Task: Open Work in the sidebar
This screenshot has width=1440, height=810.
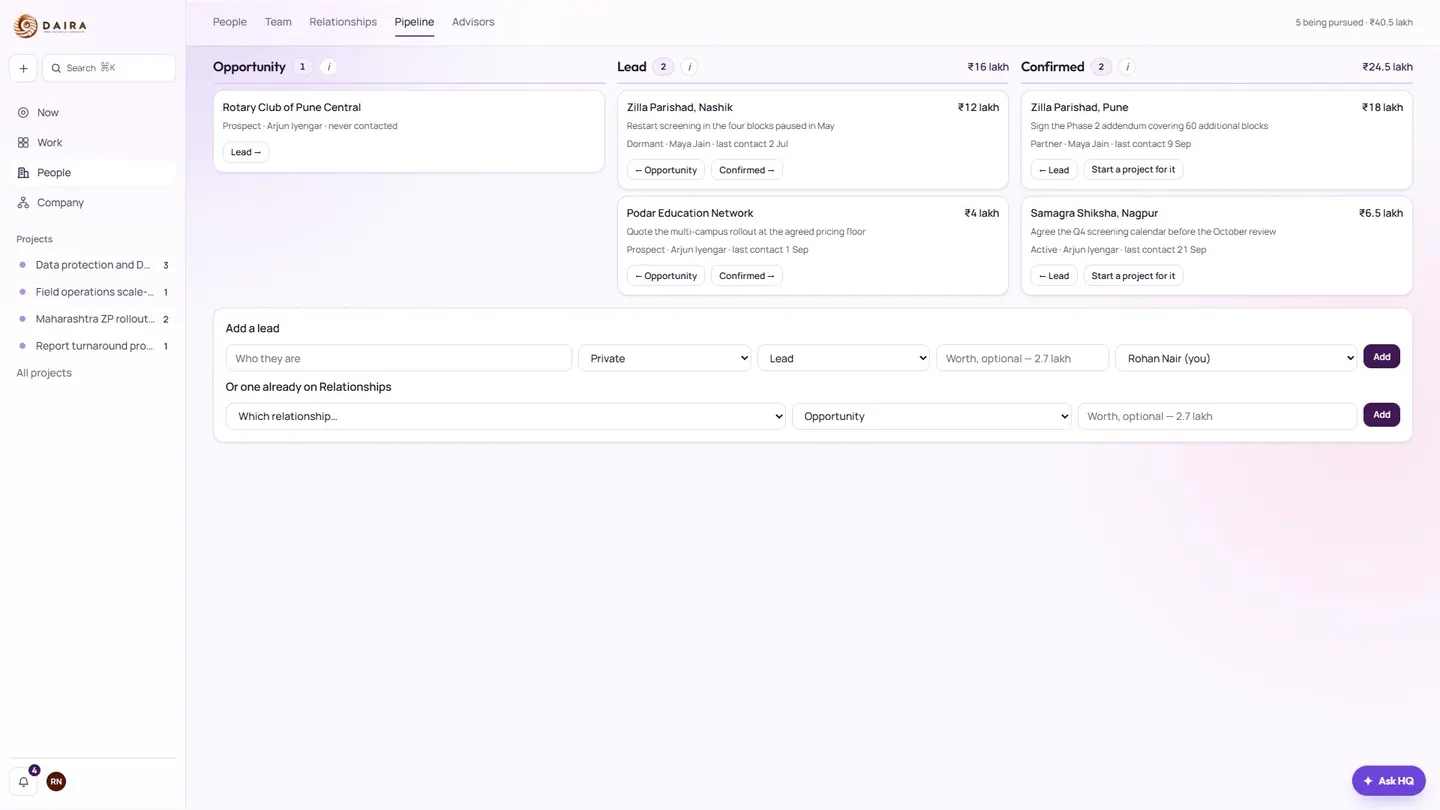Action: (93, 143)
